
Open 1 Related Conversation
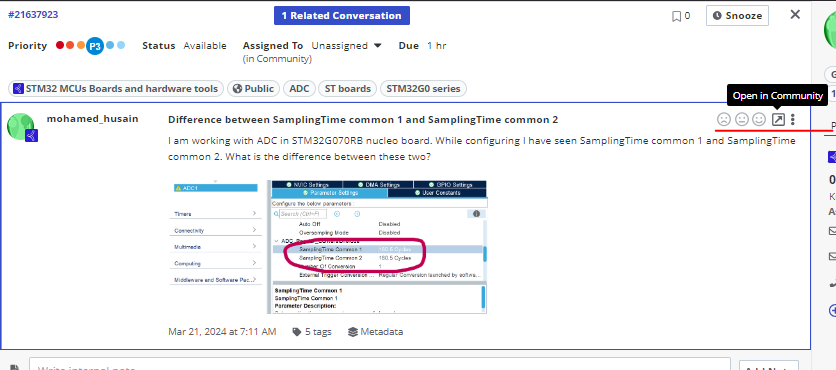[x=342, y=15]
